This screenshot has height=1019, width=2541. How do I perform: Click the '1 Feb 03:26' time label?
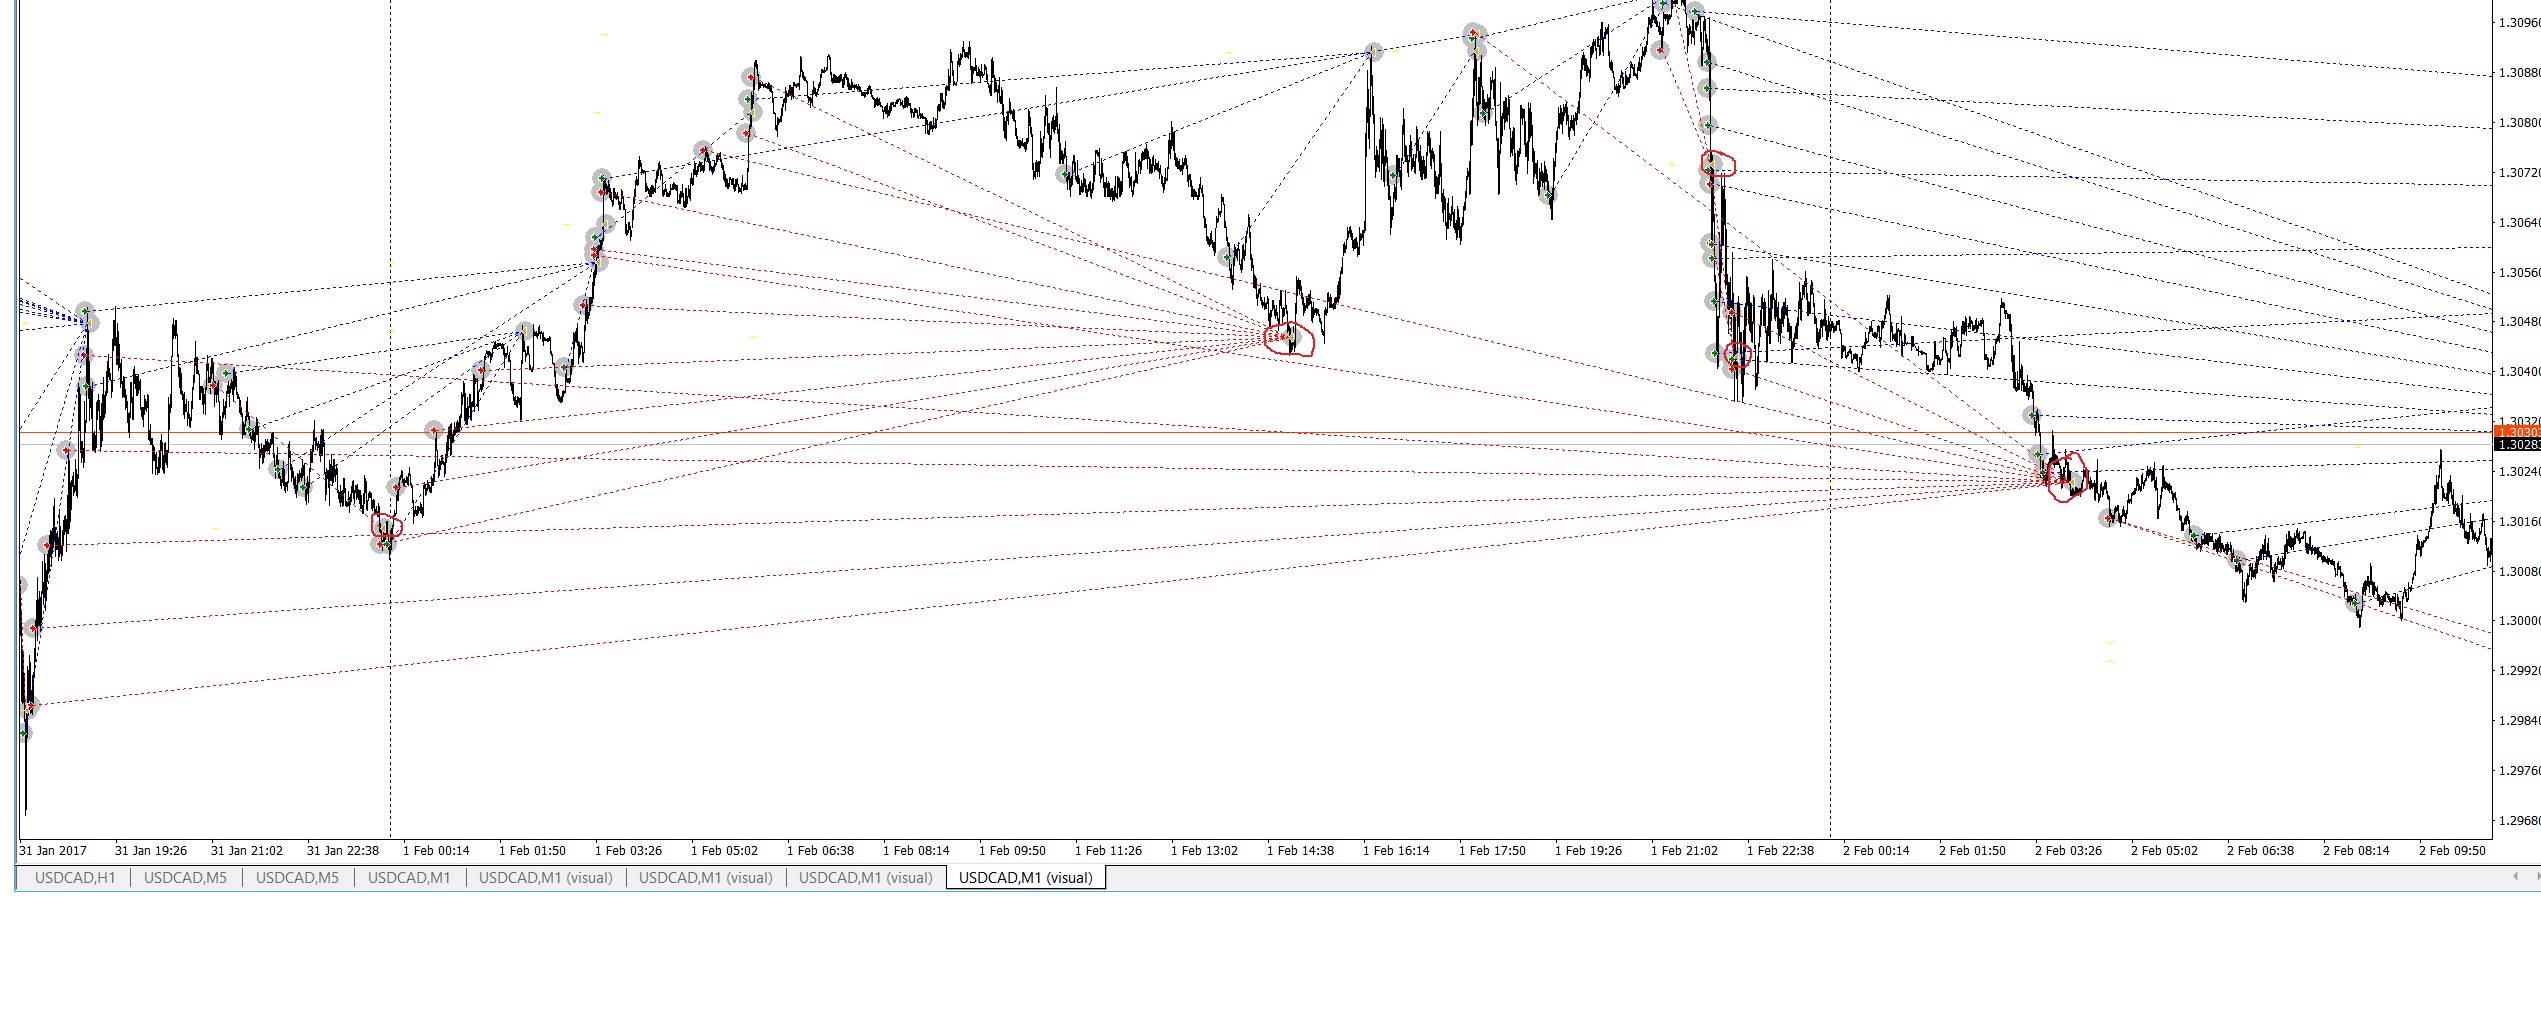(628, 851)
